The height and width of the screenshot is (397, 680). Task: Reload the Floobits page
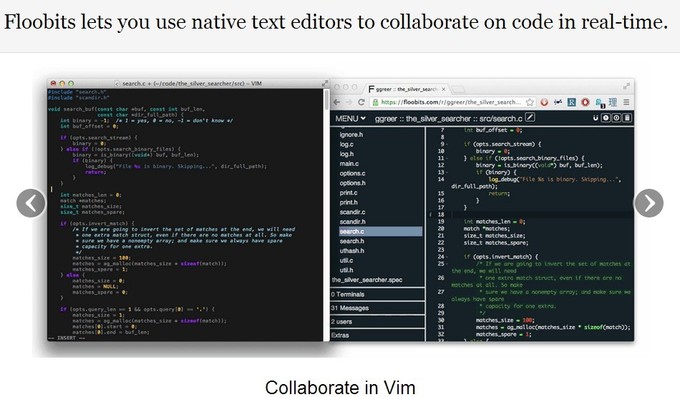click(x=361, y=102)
